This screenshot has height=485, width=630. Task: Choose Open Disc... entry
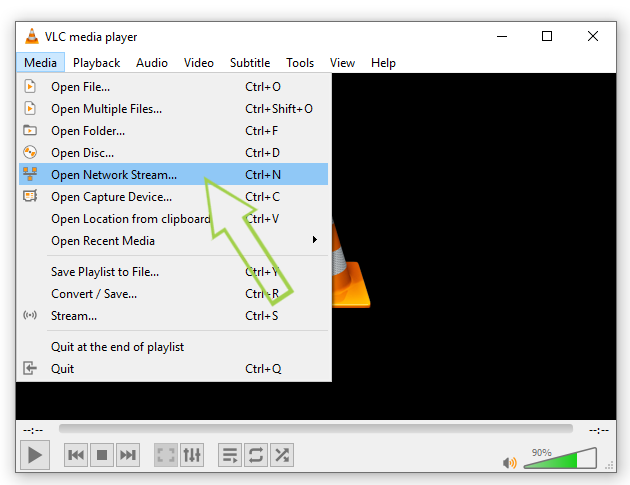coord(174,152)
